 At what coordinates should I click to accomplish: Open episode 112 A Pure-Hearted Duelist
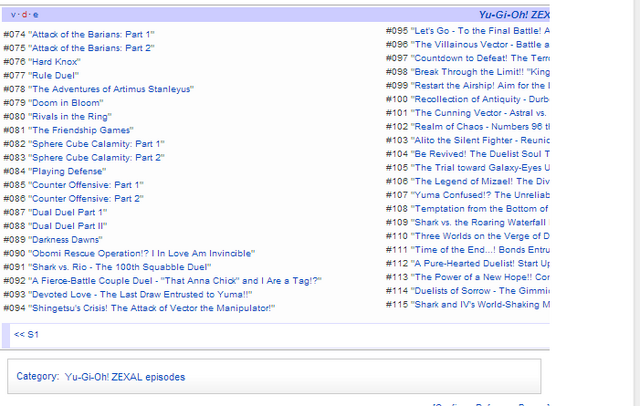click(x=480, y=263)
